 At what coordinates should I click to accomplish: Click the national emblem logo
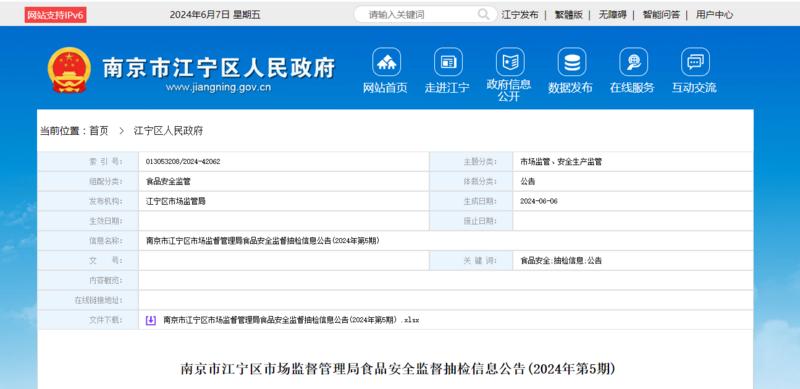(x=69, y=70)
